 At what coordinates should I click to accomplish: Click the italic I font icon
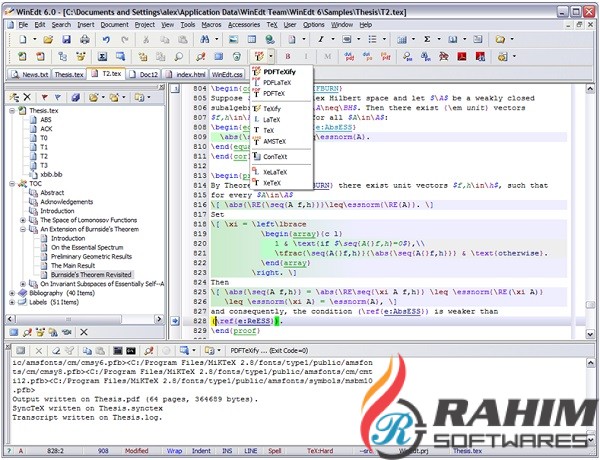[321, 39]
